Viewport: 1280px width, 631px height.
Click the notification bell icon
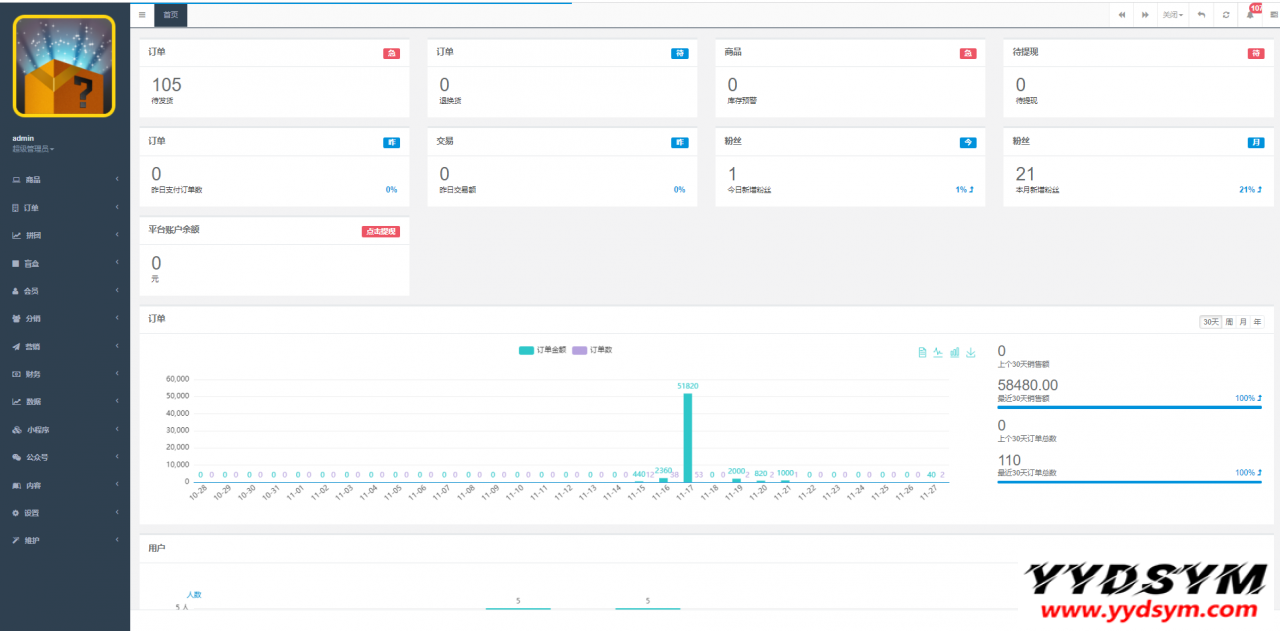pos(1250,15)
